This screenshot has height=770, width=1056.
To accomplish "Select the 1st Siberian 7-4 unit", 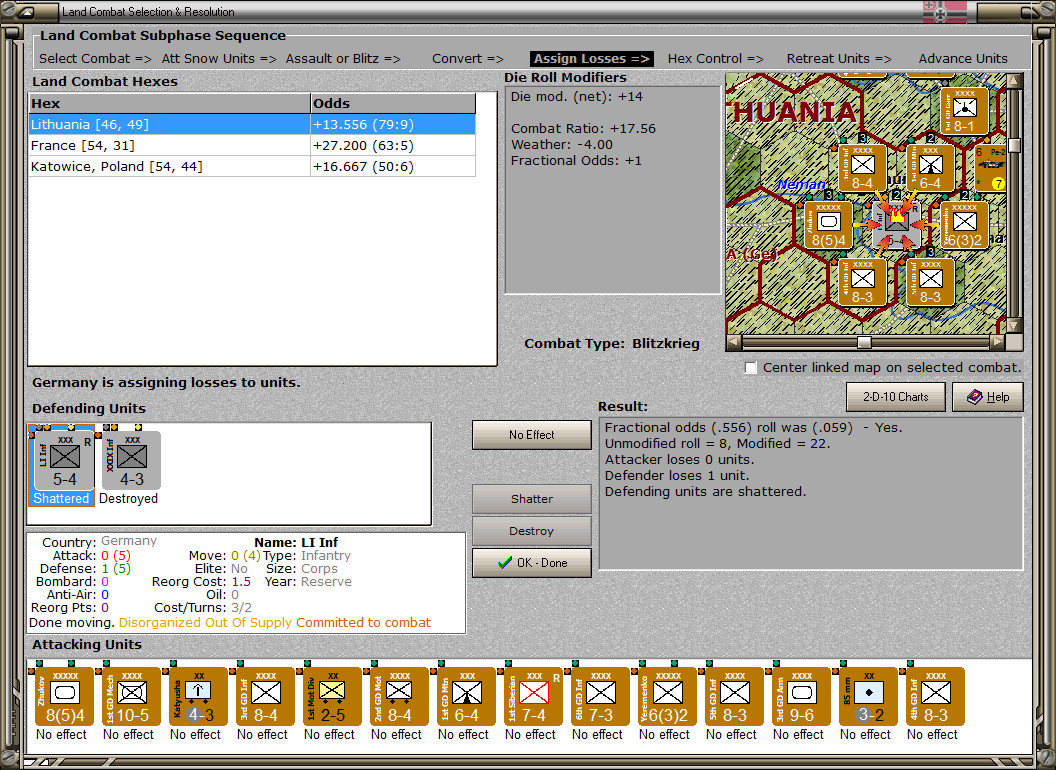I will [x=533, y=696].
